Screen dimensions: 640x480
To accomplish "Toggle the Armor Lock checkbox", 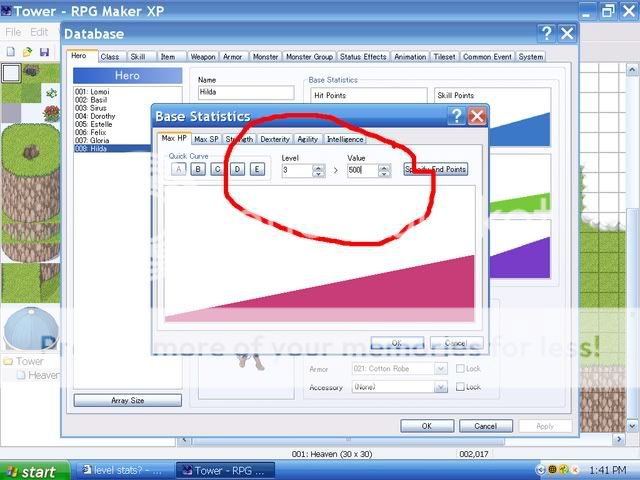I will [x=460, y=369].
